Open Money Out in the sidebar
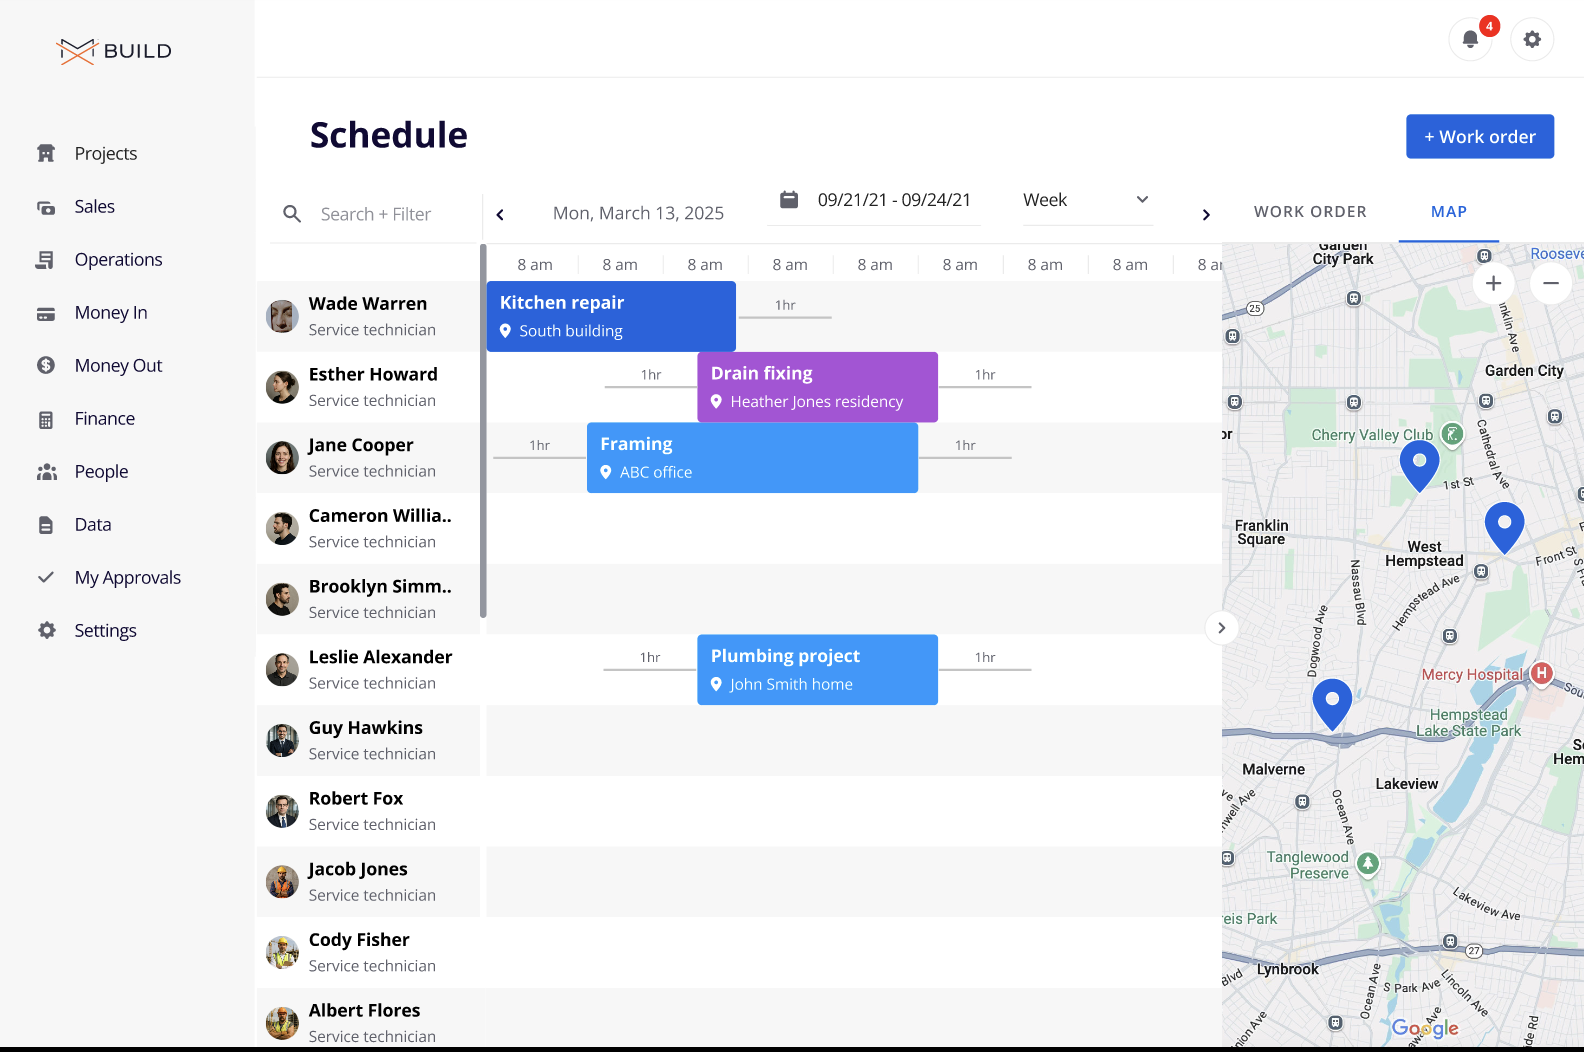 pos(118,366)
